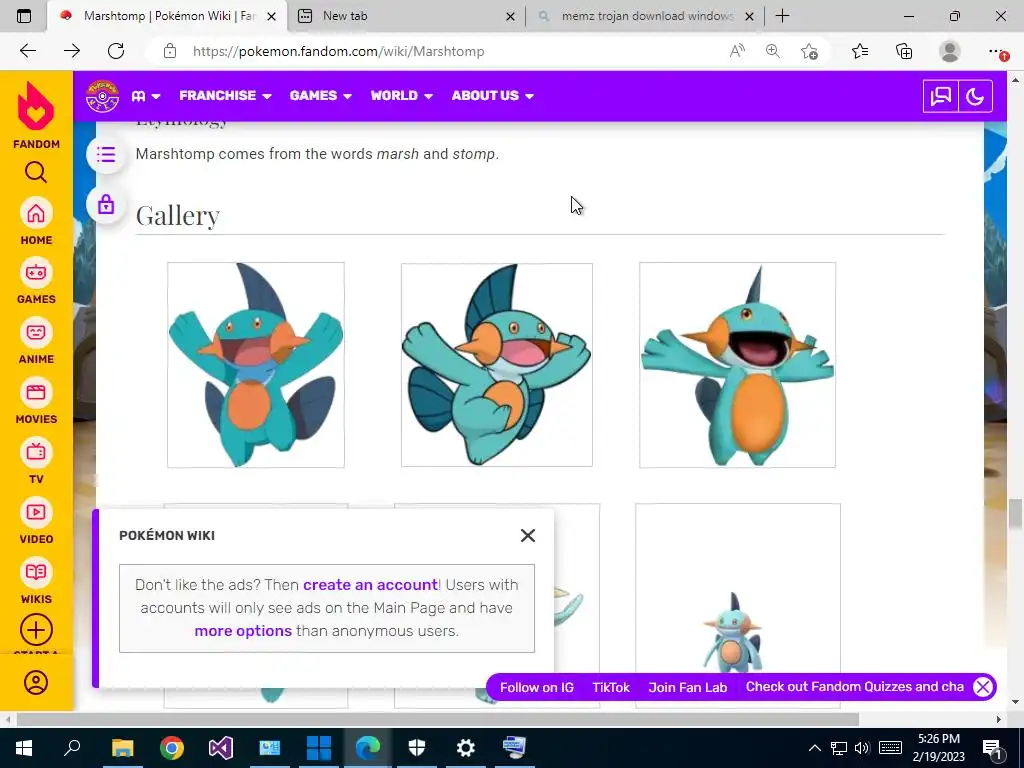Follow the create an account link

click(x=370, y=584)
